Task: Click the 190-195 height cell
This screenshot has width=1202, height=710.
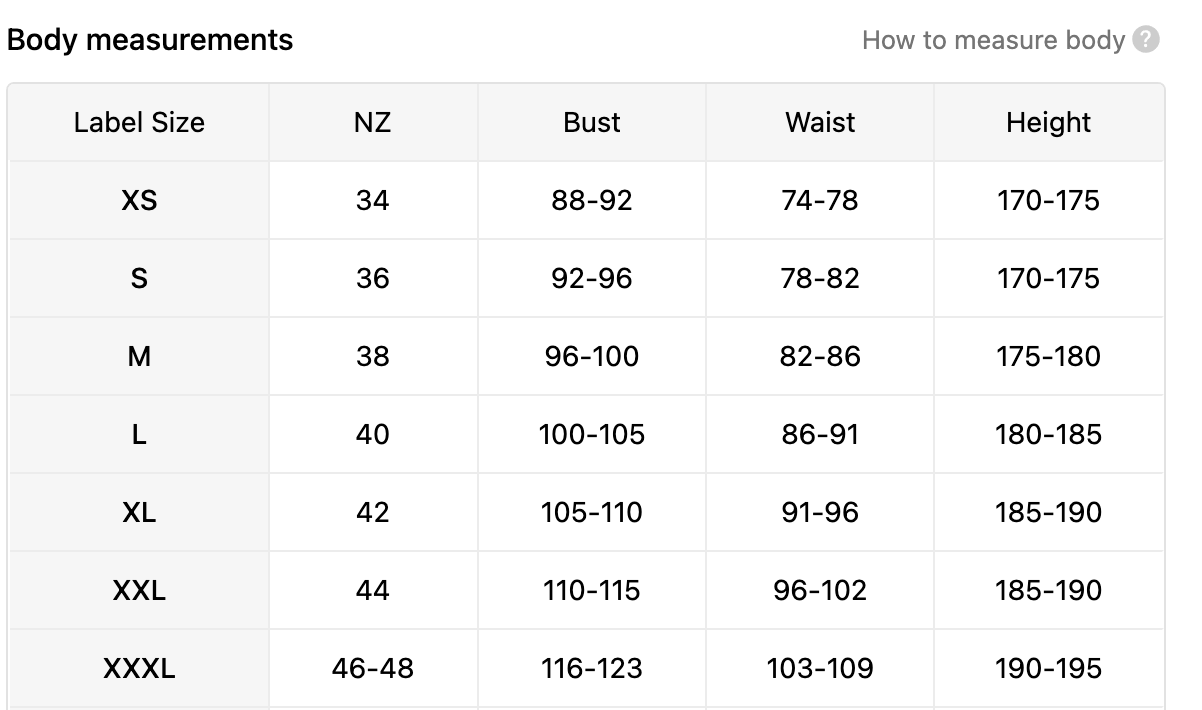Action: click(1048, 668)
